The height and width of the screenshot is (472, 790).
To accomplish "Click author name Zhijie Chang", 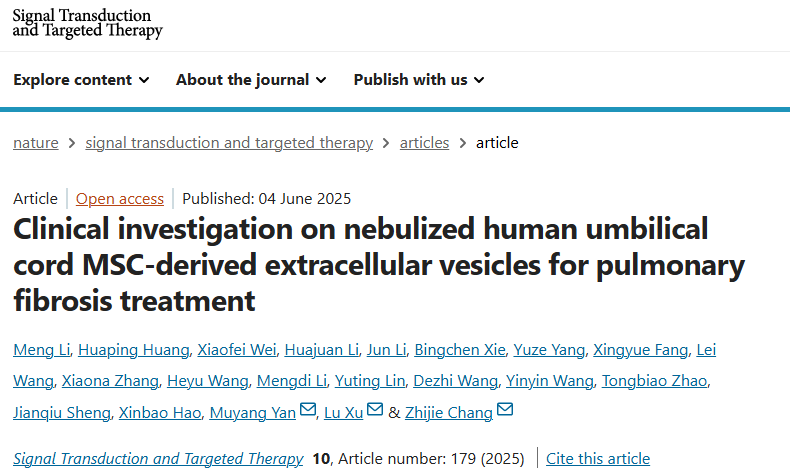I will 448,411.
